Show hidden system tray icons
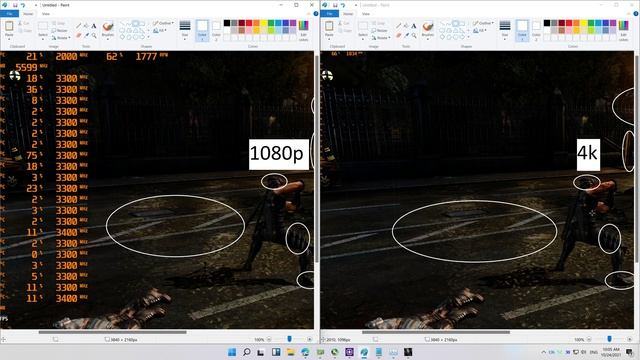 click(543, 352)
